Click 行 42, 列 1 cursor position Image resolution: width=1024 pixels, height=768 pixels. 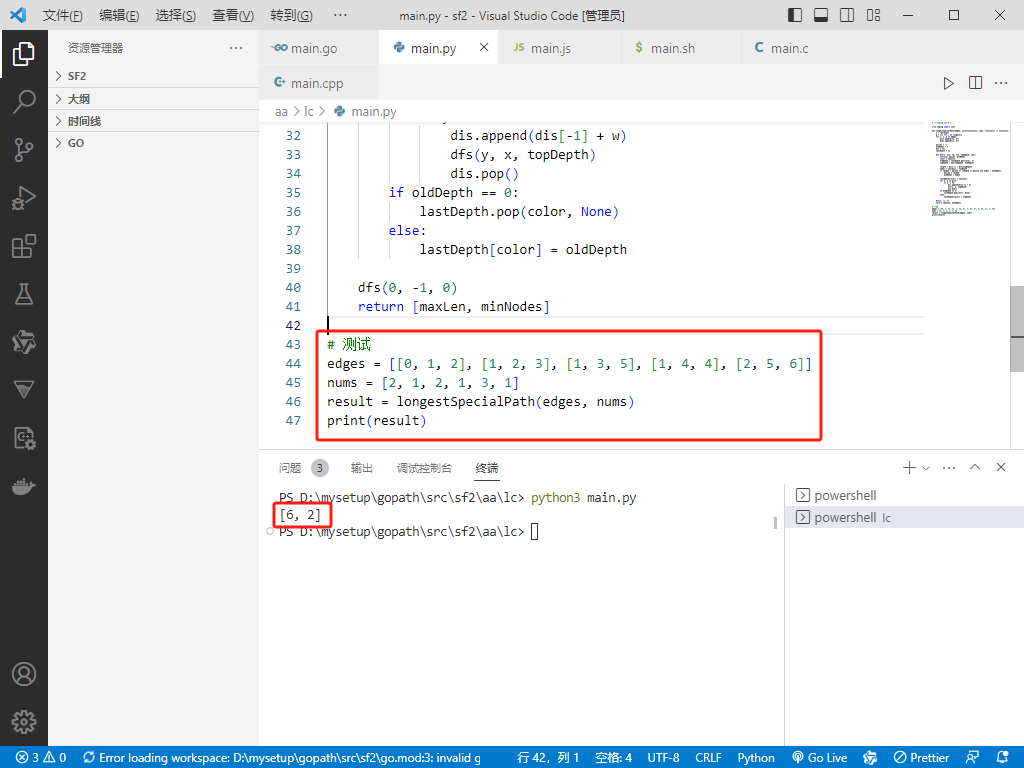[549, 758]
